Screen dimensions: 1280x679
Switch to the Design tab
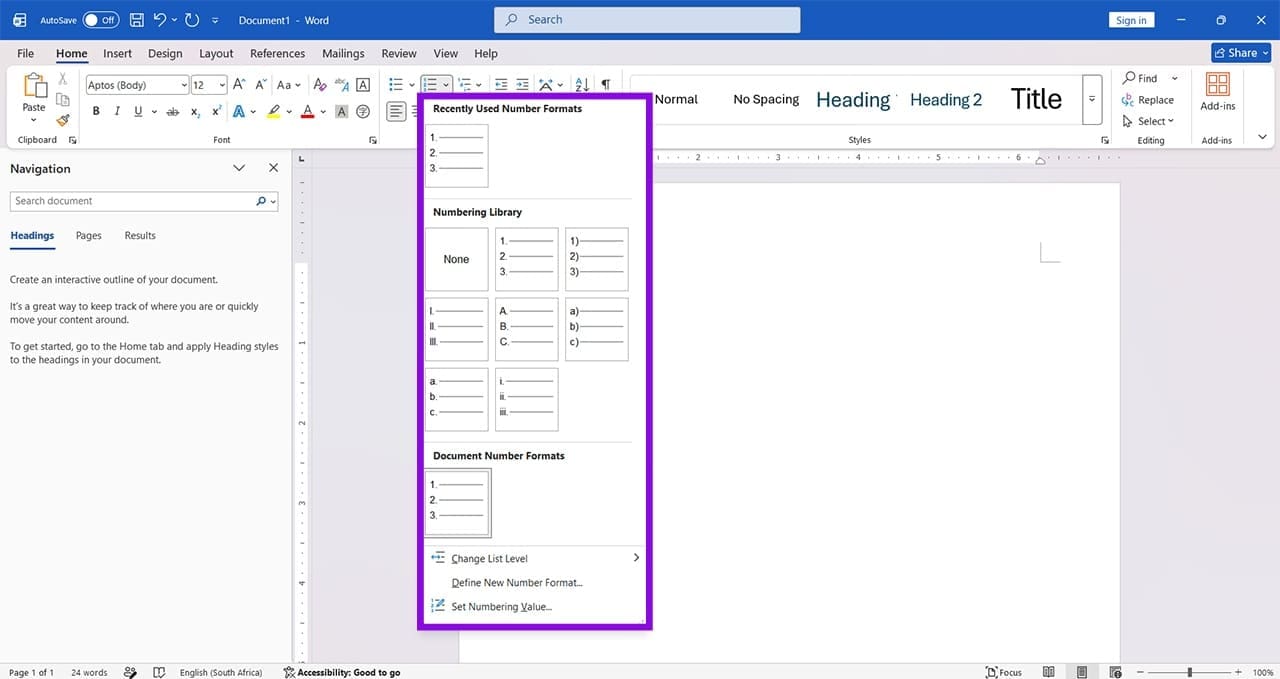[165, 53]
